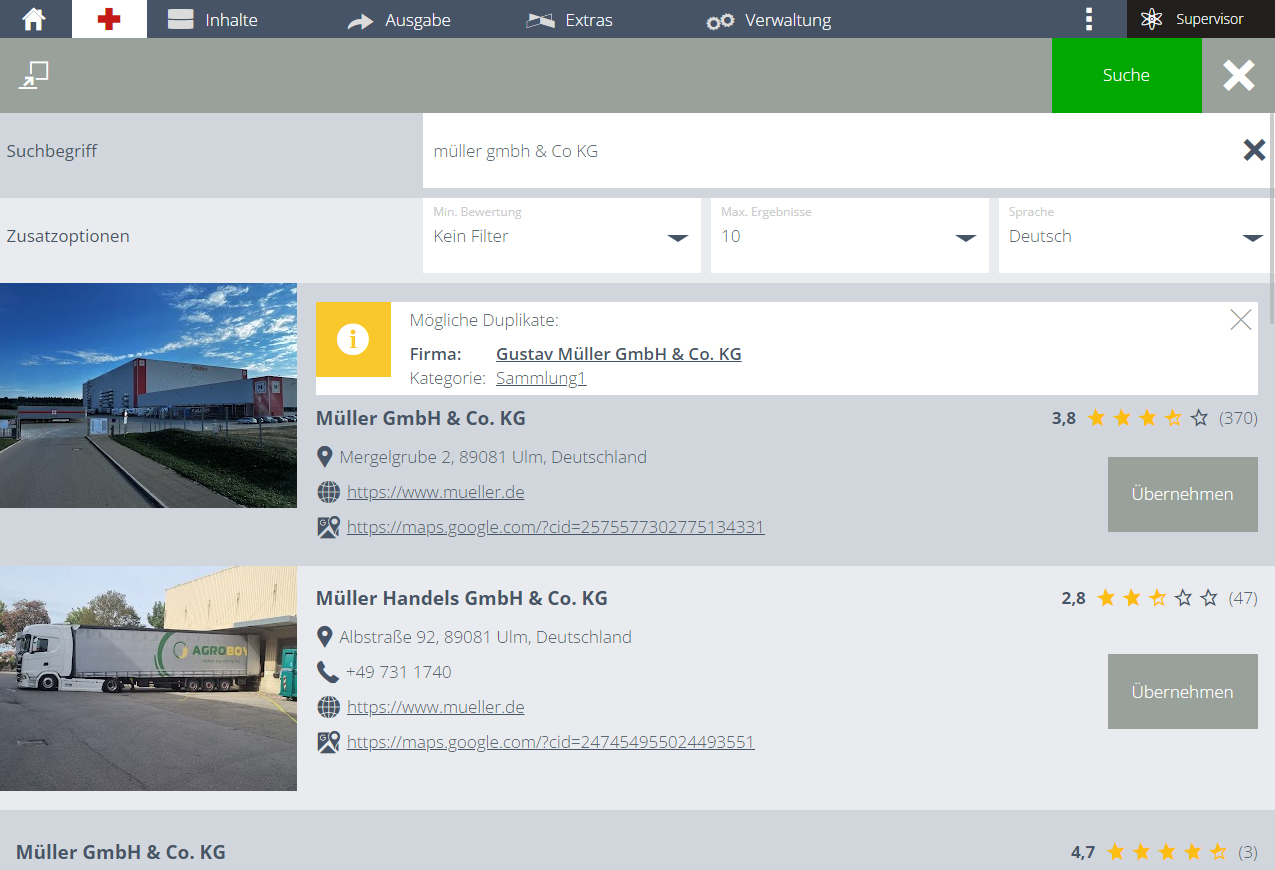Click the map pin icon beside Albstraße 92
This screenshot has height=870, width=1275.
click(x=324, y=637)
